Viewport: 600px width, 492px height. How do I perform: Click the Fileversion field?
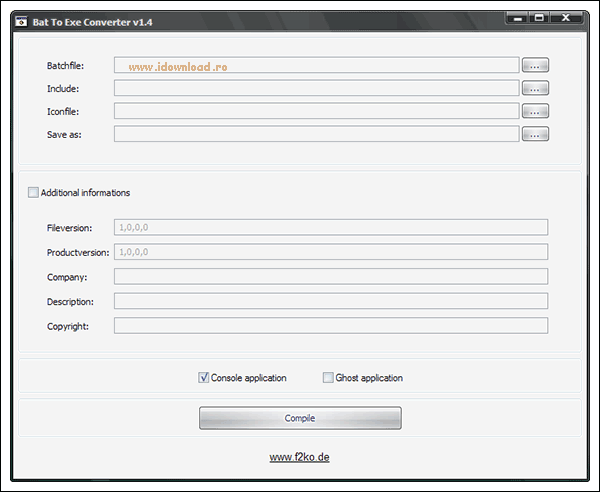pos(331,227)
